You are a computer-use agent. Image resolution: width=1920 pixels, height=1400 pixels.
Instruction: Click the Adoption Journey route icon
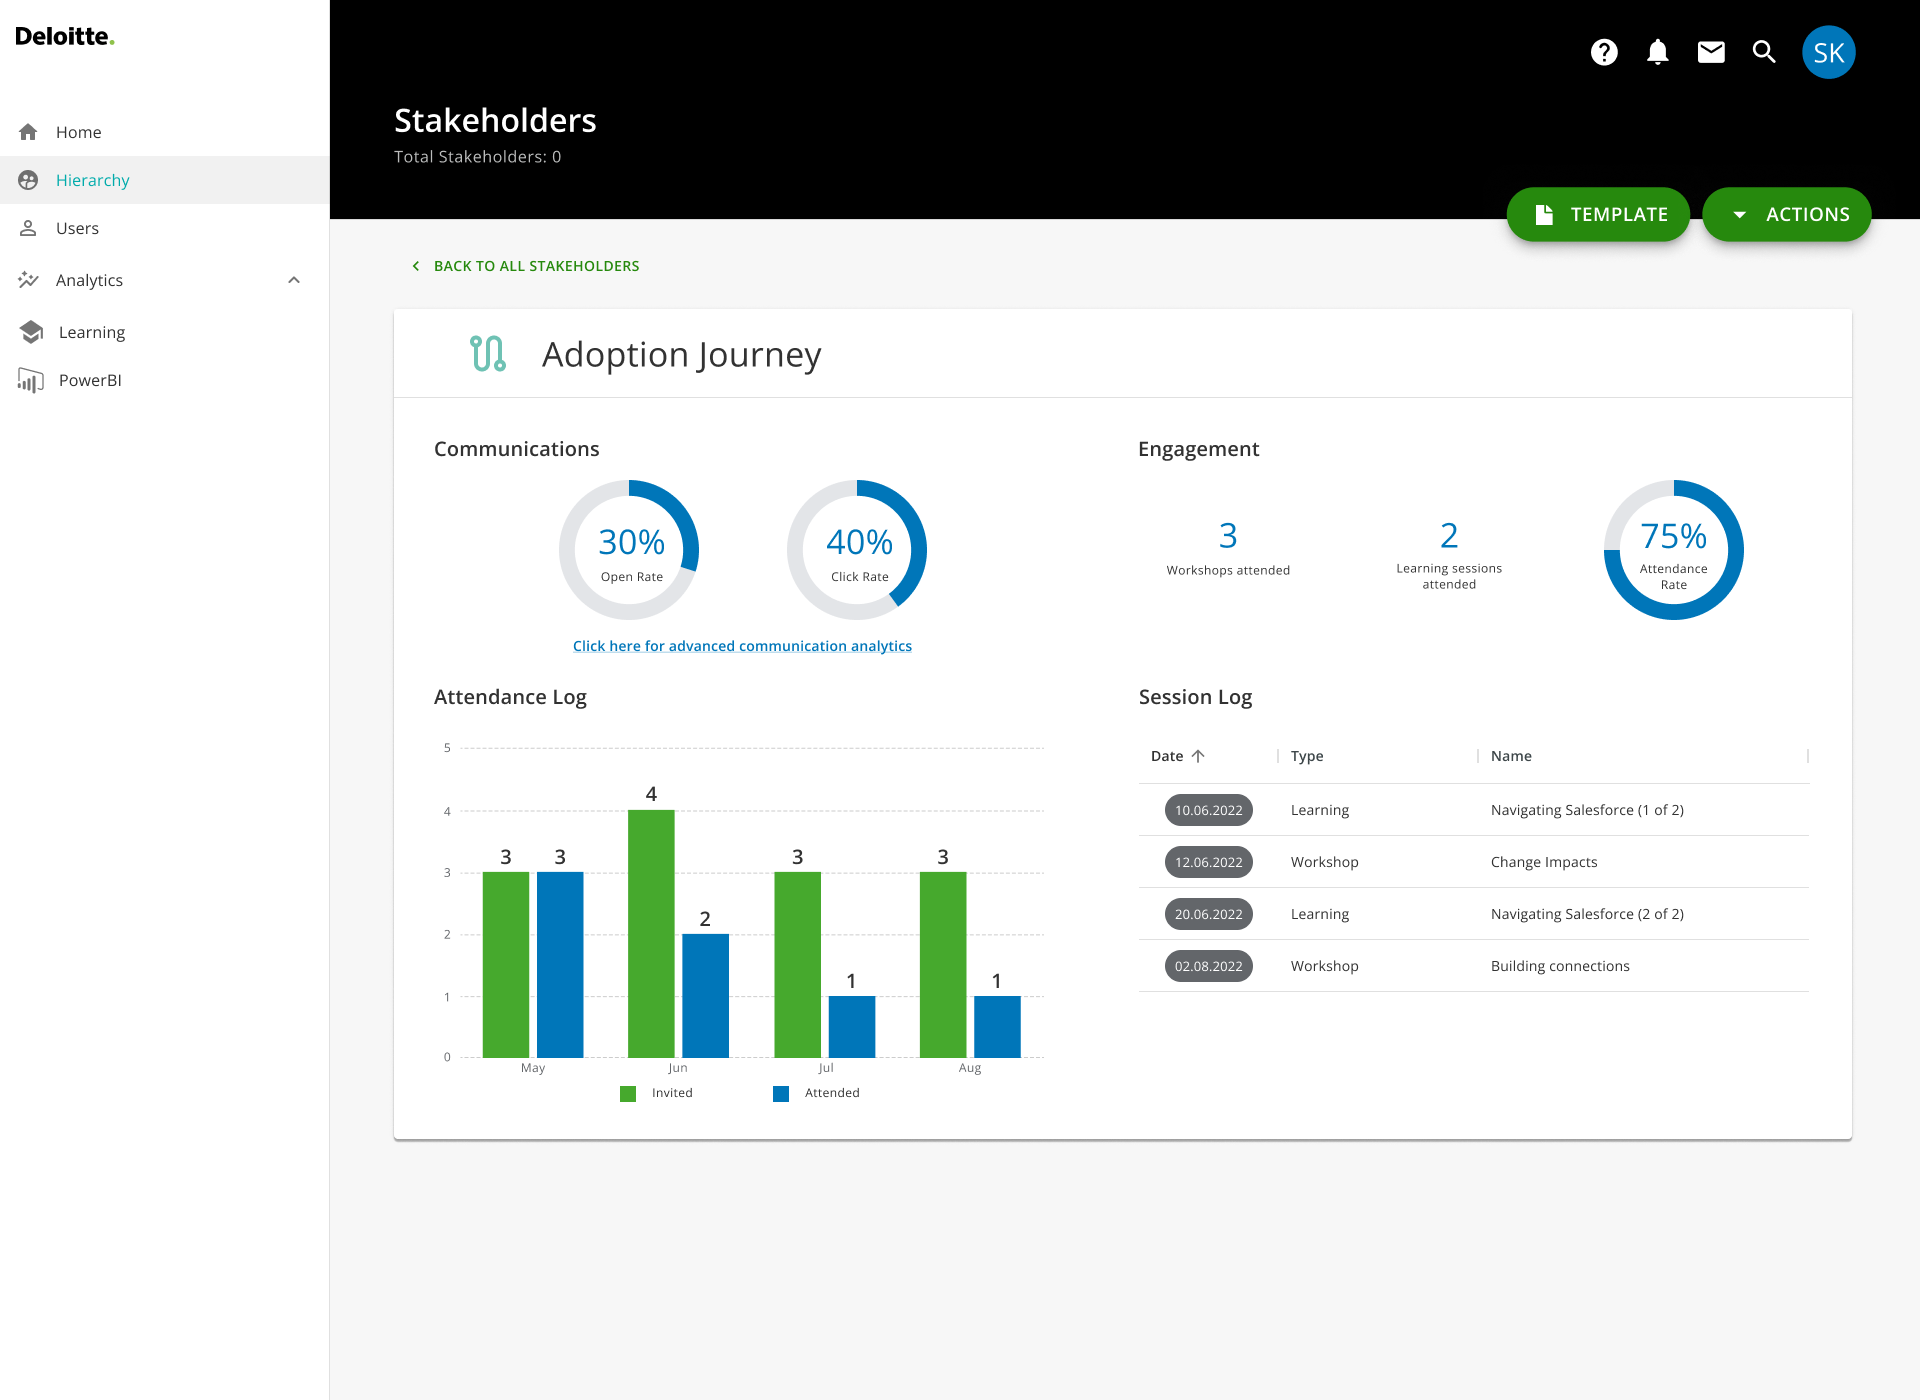pyautogui.click(x=488, y=354)
